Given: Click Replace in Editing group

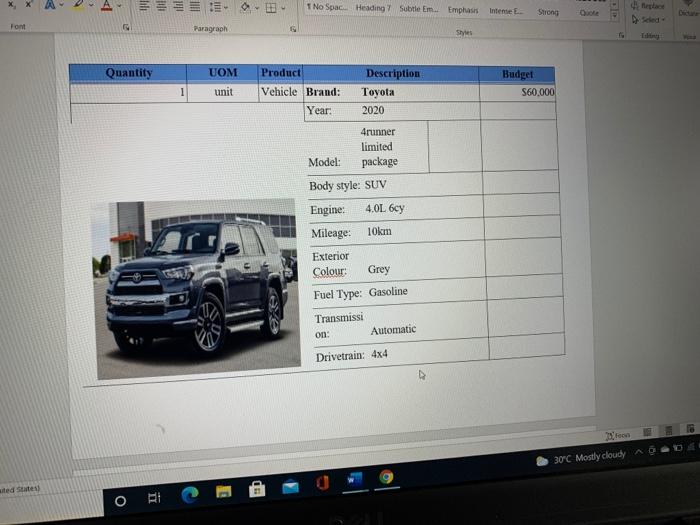Looking at the screenshot, I should pyautogui.click(x=648, y=6).
